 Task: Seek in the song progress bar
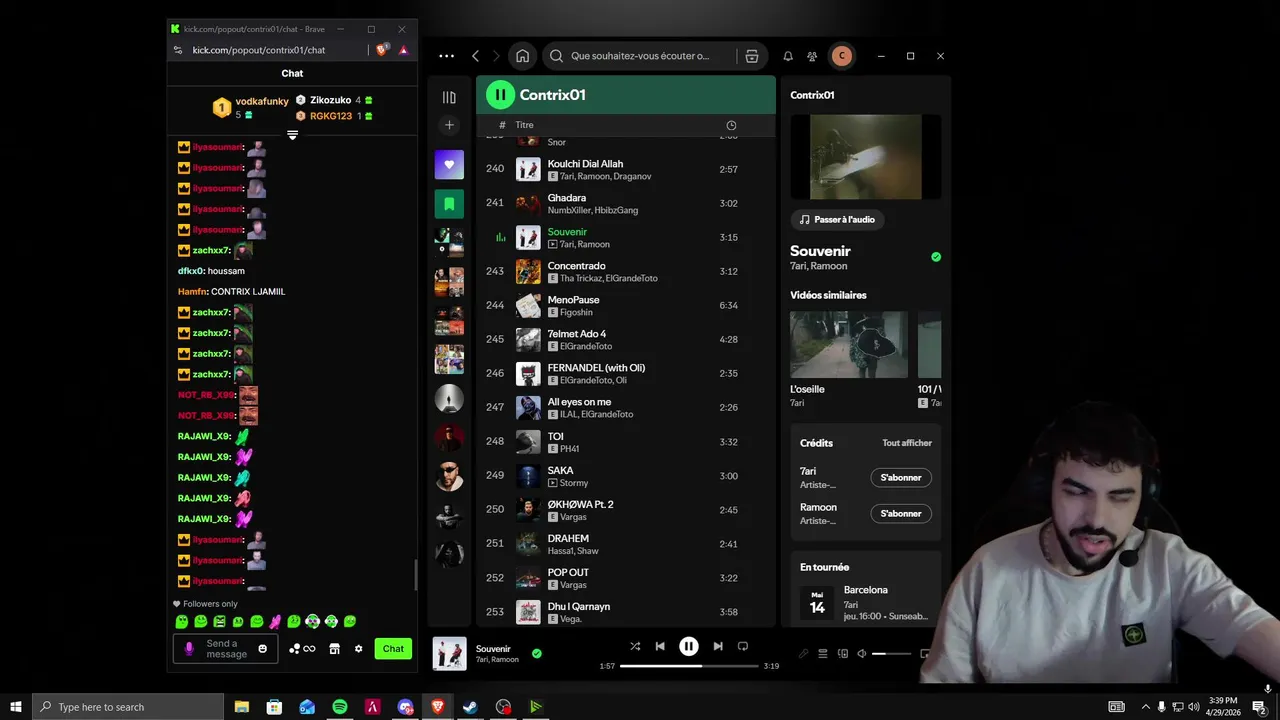tap(689, 666)
